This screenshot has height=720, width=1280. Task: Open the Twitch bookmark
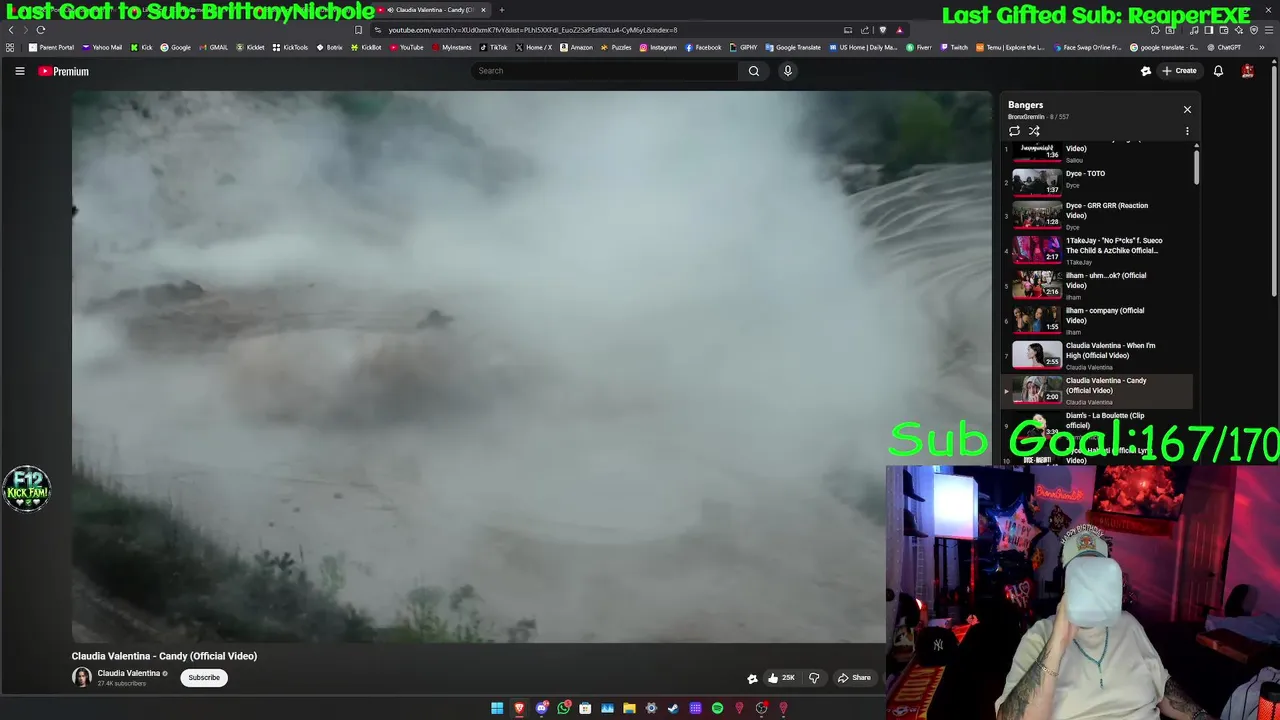click(x=954, y=47)
